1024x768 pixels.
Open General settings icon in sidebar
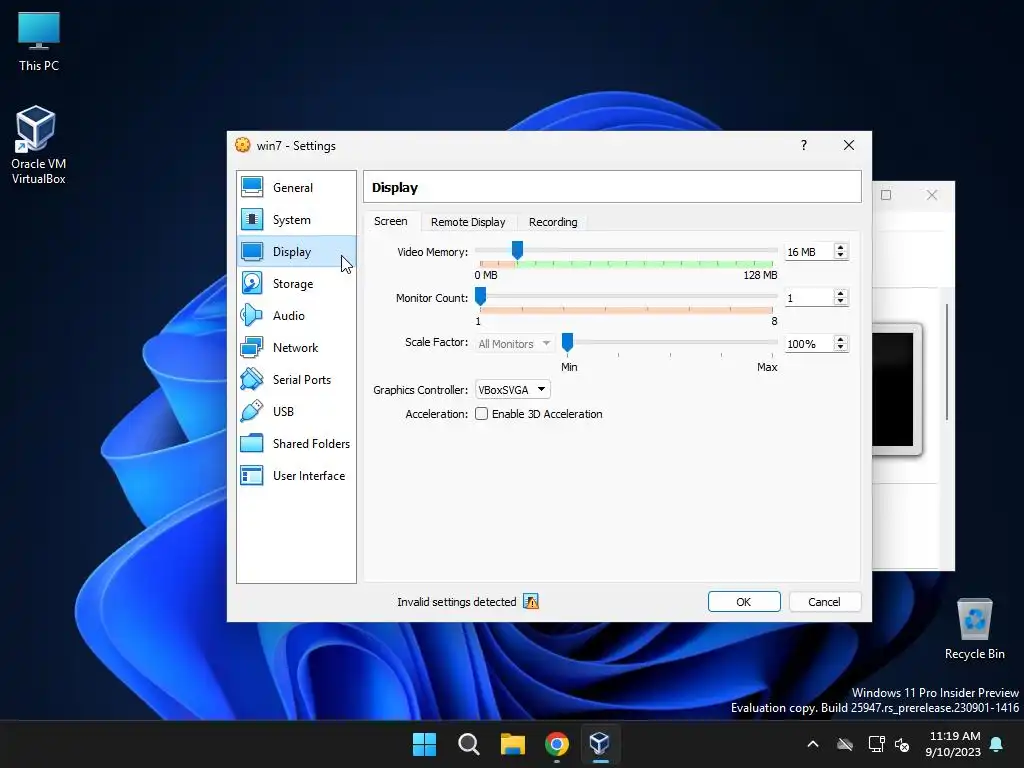(251, 187)
